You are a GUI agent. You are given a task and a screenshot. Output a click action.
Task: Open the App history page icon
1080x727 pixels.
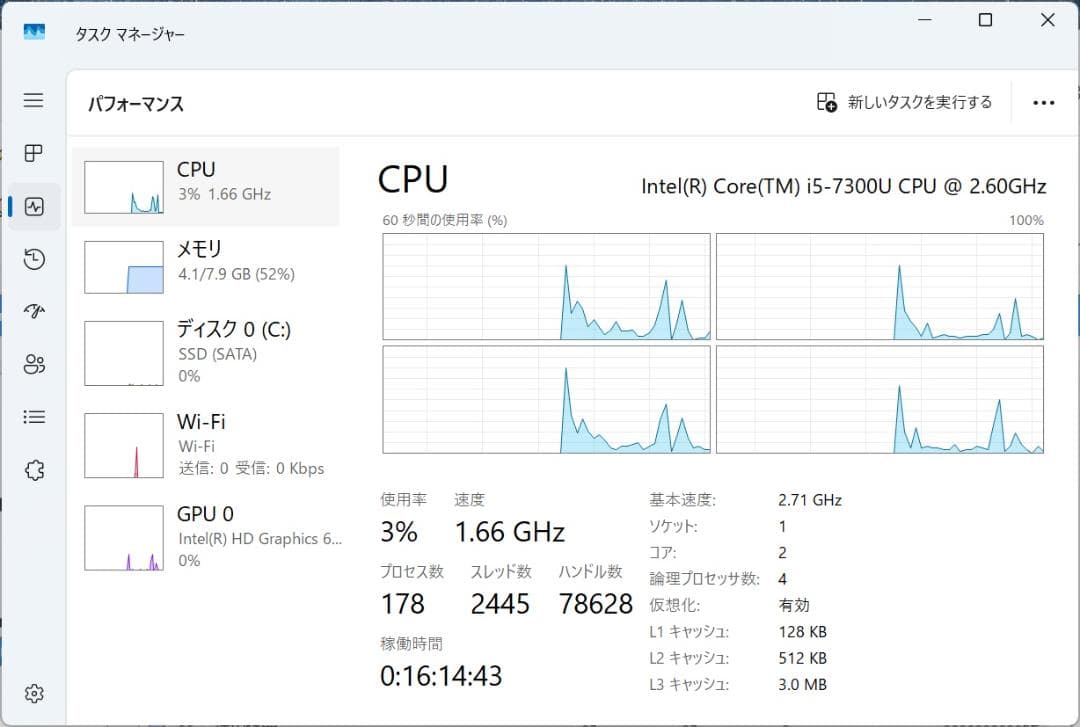click(x=33, y=259)
